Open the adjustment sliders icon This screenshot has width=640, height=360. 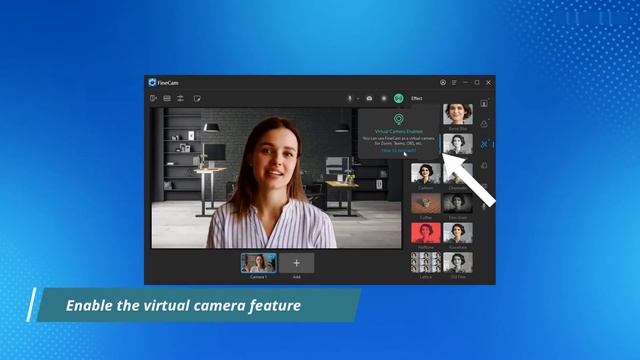click(180, 98)
